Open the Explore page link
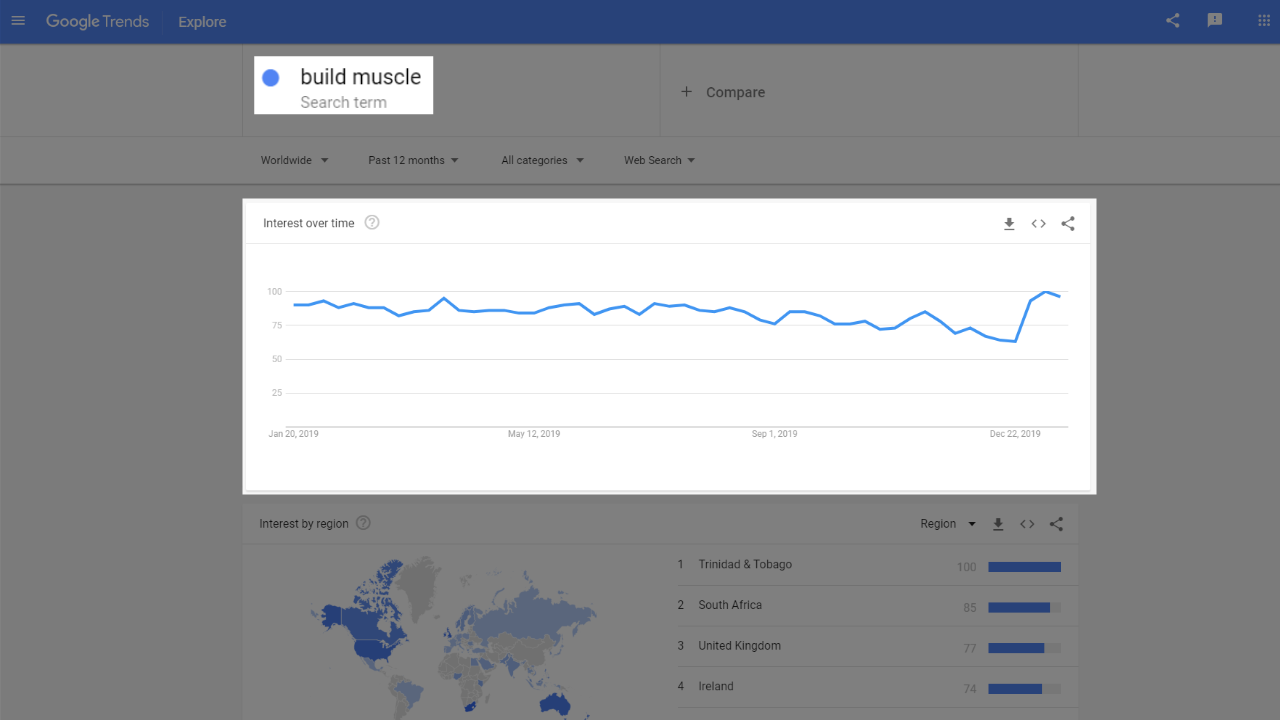1280x720 pixels. point(202,22)
